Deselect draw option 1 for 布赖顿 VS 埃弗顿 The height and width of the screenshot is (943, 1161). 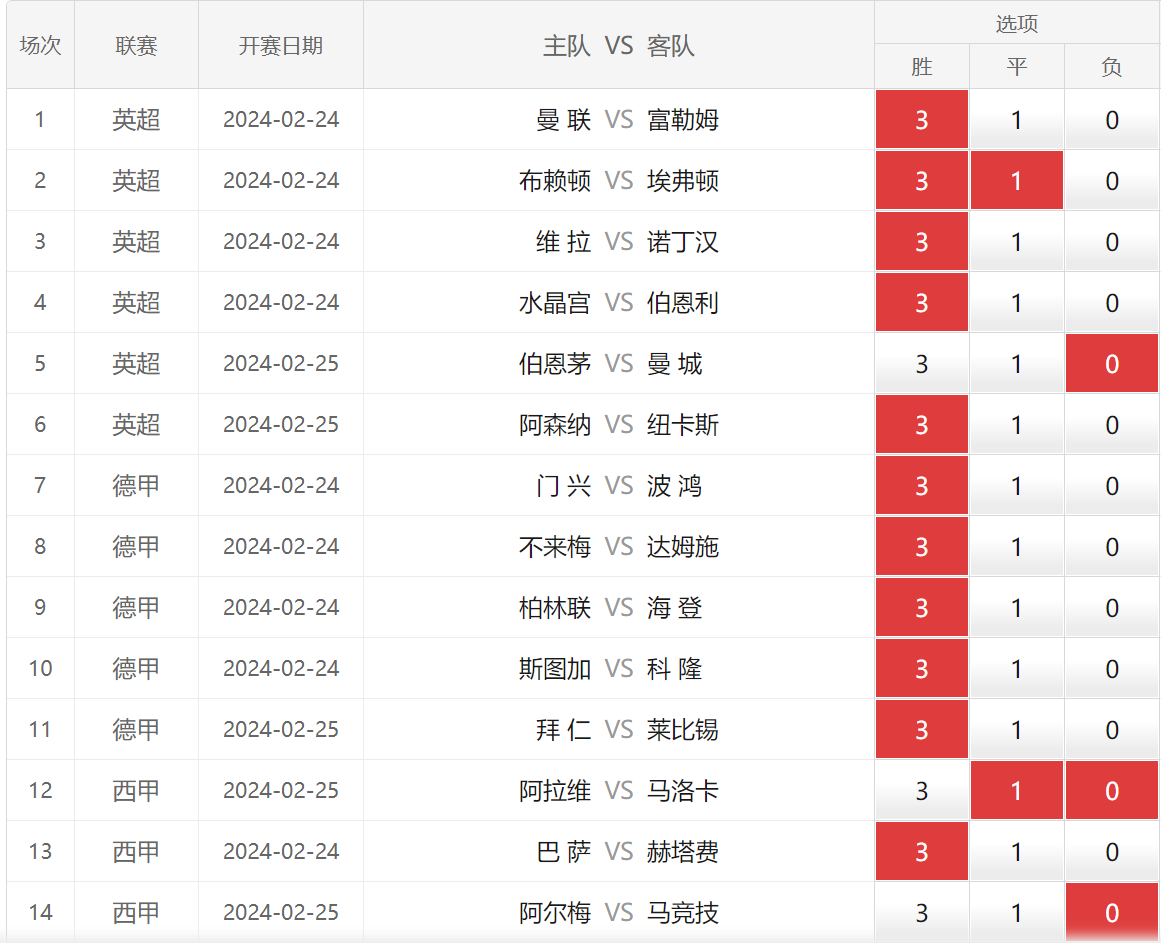click(1017, 181)
